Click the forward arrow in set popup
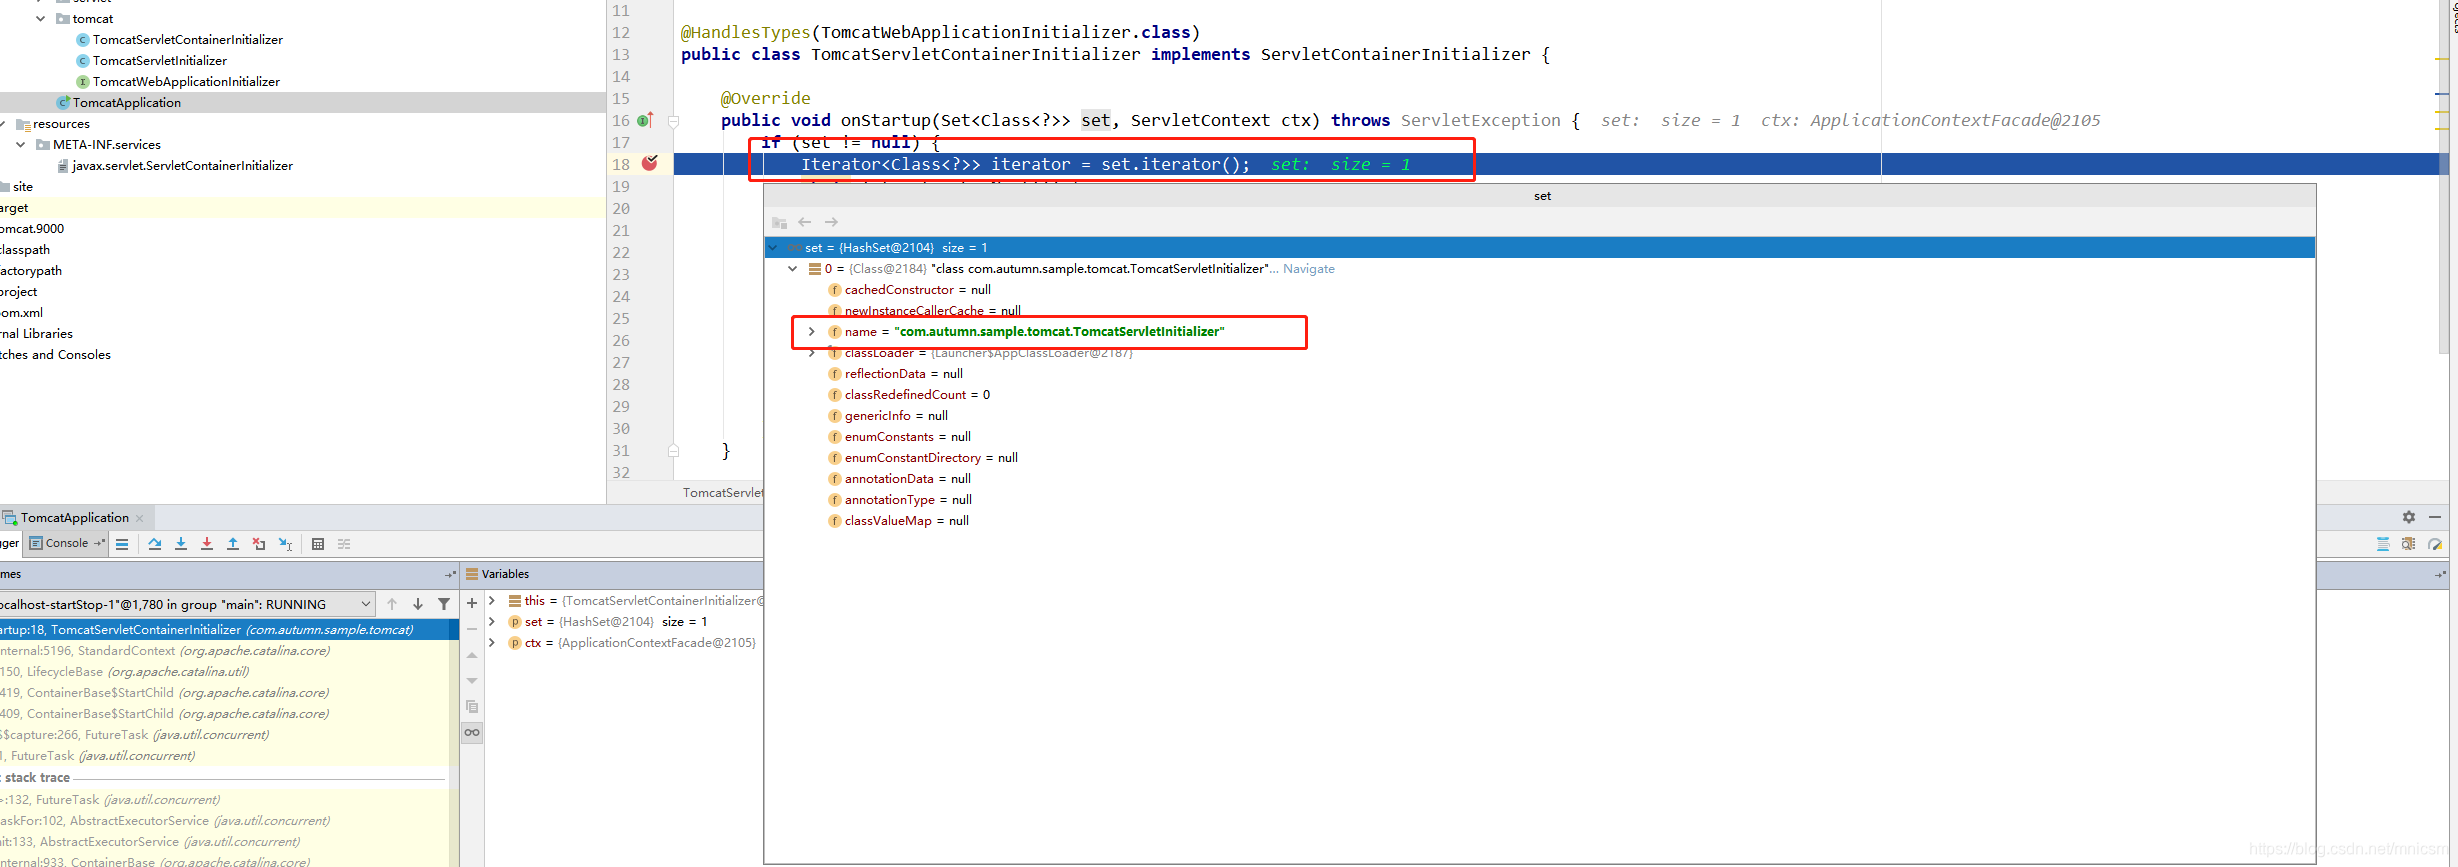The width and height of the screenshot is (2458, 867). [x=831, y=222]
